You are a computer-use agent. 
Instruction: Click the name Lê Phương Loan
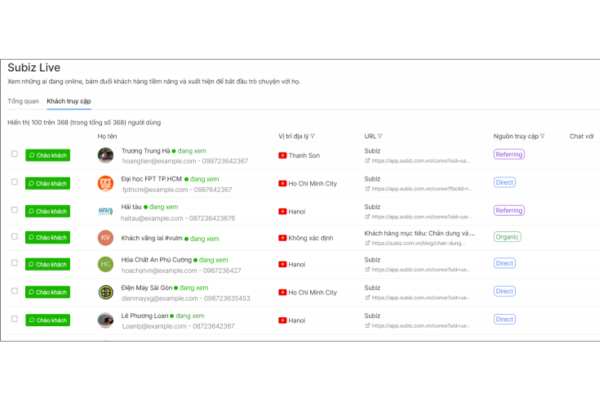pyautogui.click(x=145, y=316)
